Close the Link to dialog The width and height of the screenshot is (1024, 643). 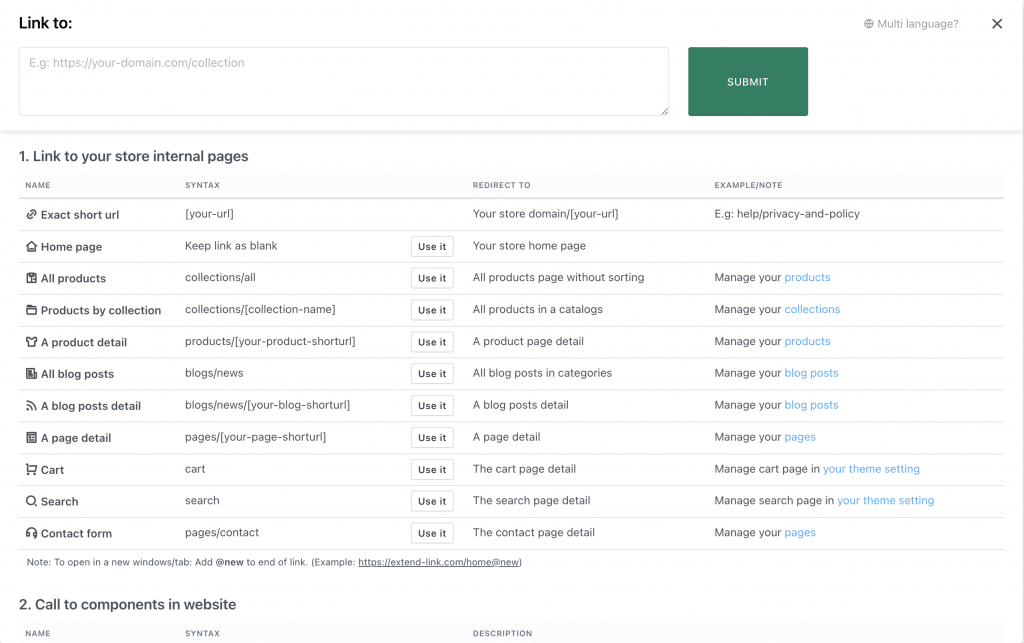[x=997, y=24]
